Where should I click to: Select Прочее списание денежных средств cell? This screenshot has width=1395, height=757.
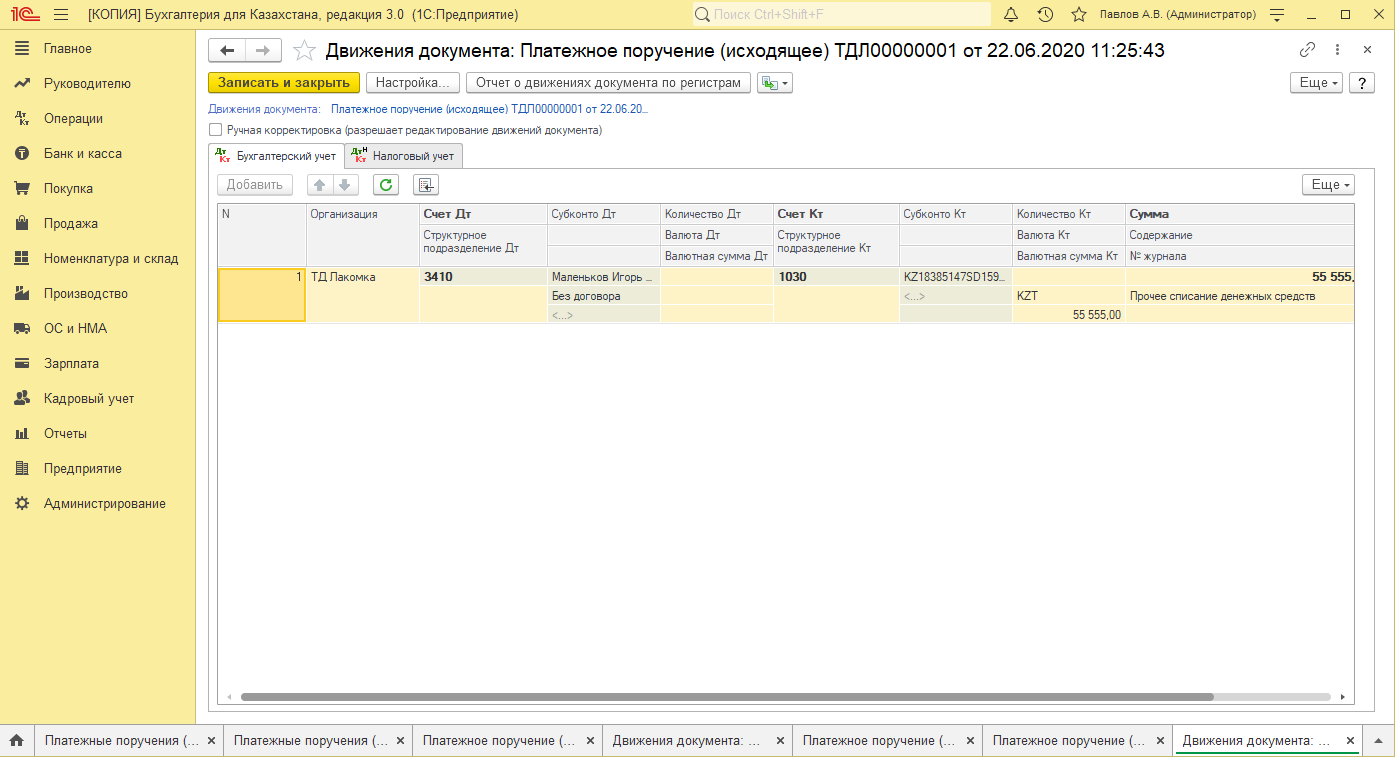[x=1239, y=296]
